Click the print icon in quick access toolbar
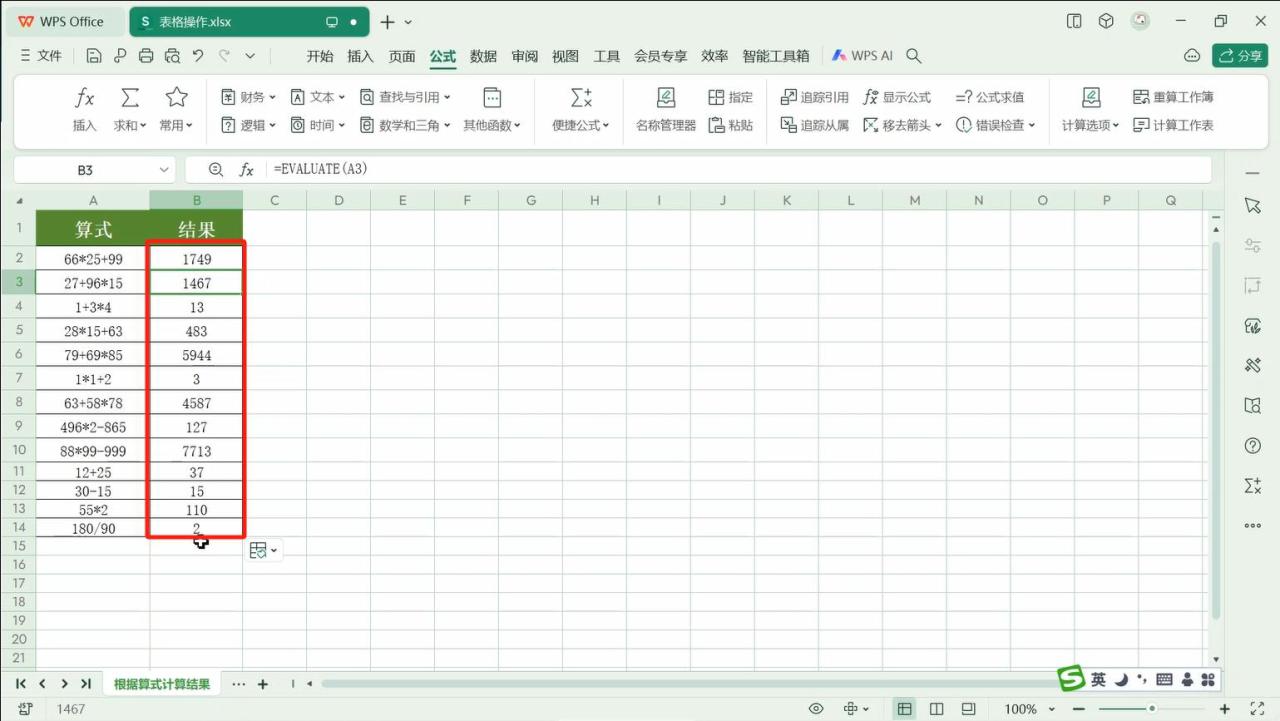The image size is (1280, 721). click(146, 56)
